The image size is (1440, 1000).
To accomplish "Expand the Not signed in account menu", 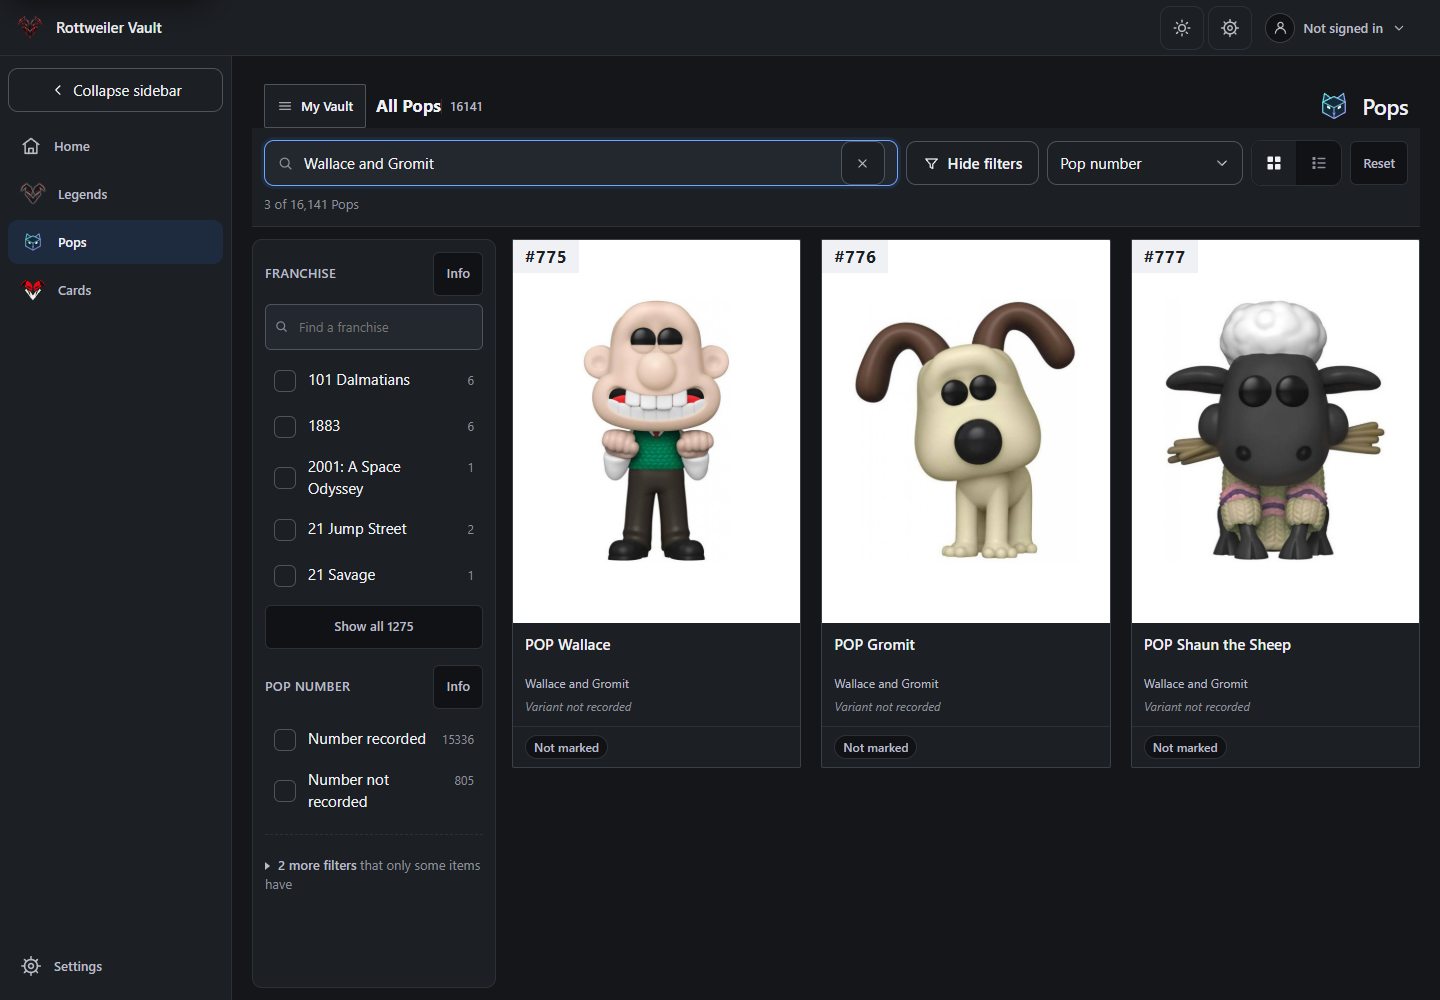I will 1336,28.
